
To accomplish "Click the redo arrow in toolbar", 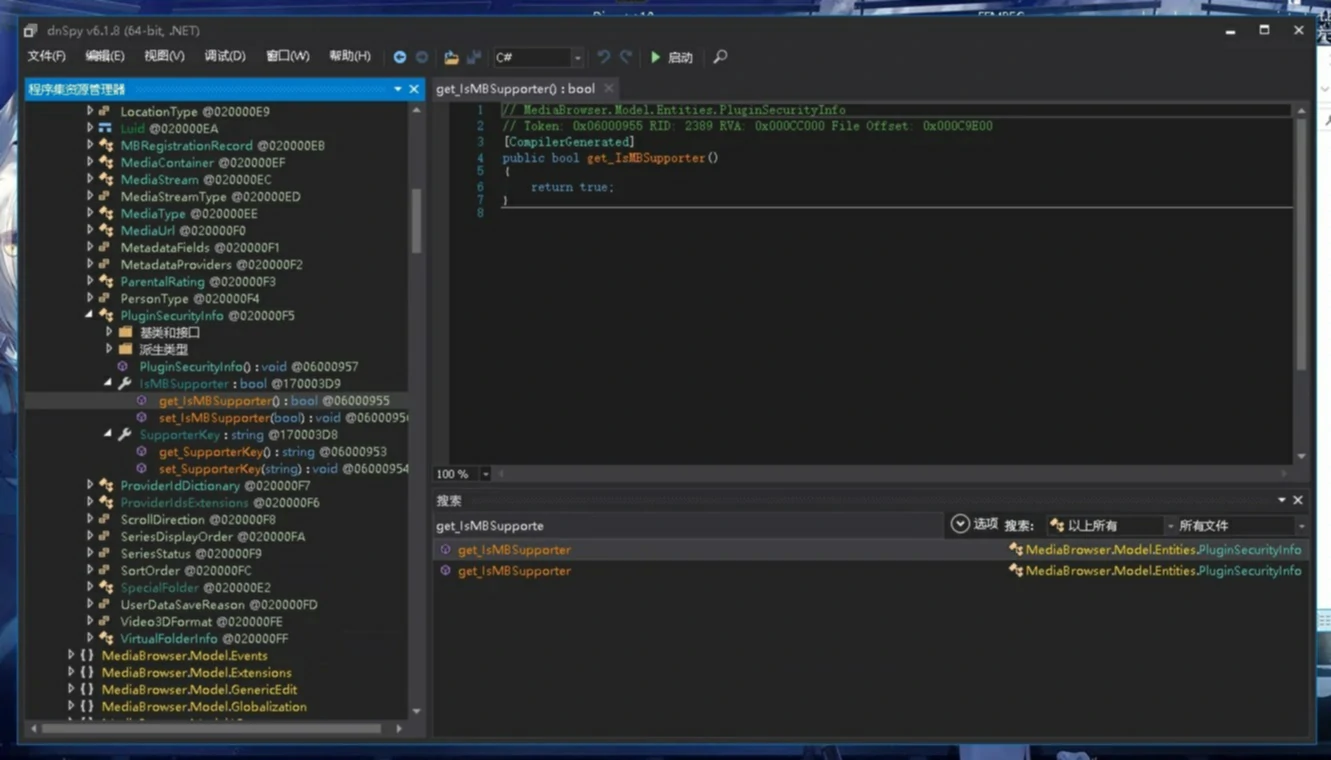I will point(626,57).
